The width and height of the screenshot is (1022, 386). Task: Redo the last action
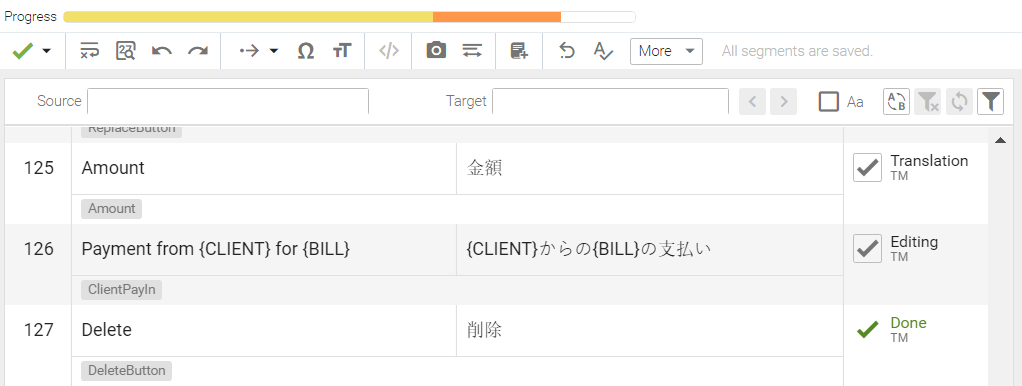coord(197,51)
